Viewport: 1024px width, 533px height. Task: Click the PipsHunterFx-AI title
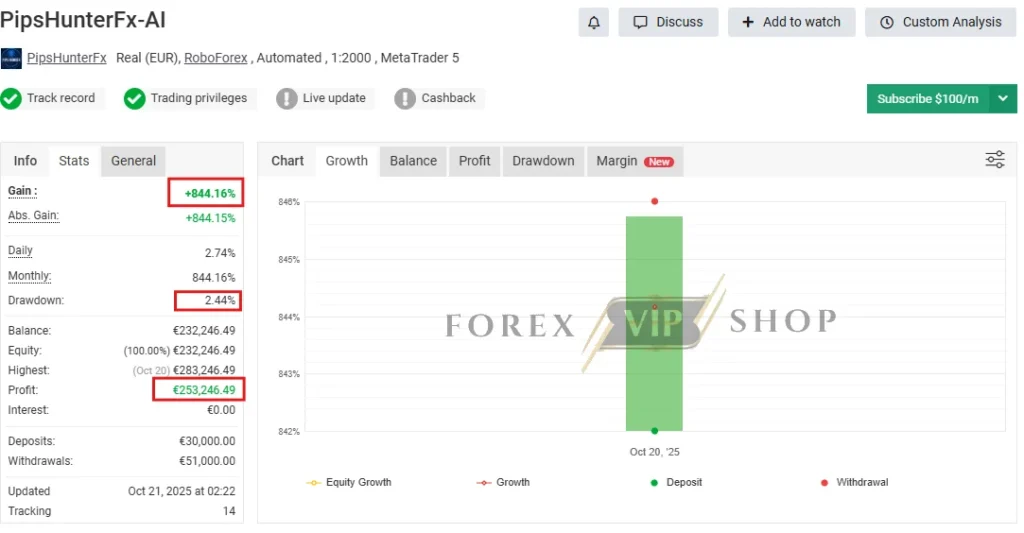coord(83,20)
